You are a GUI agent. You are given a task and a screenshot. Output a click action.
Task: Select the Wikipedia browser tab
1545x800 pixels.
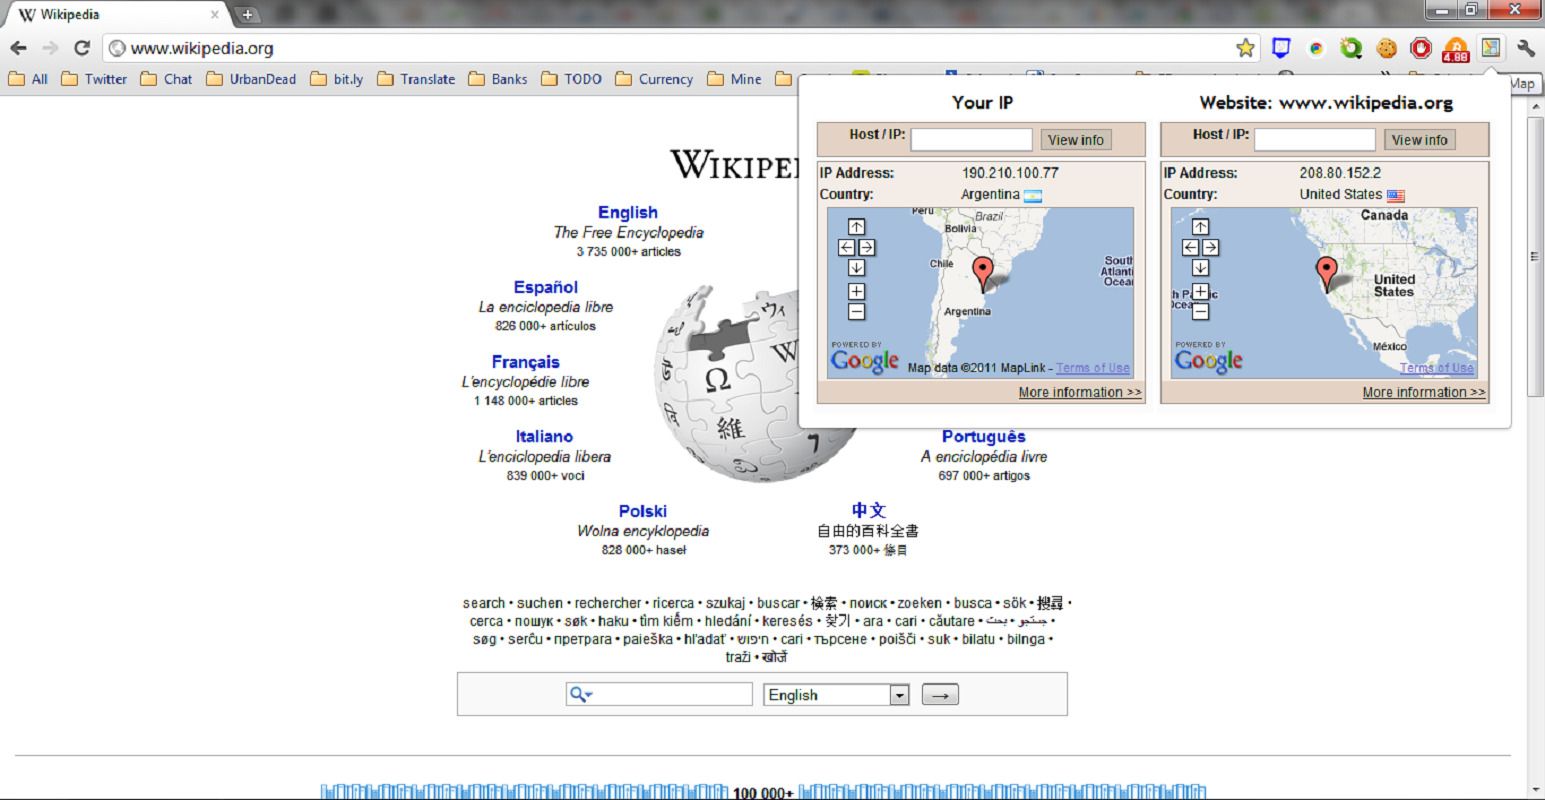click(x=115, y=15)
